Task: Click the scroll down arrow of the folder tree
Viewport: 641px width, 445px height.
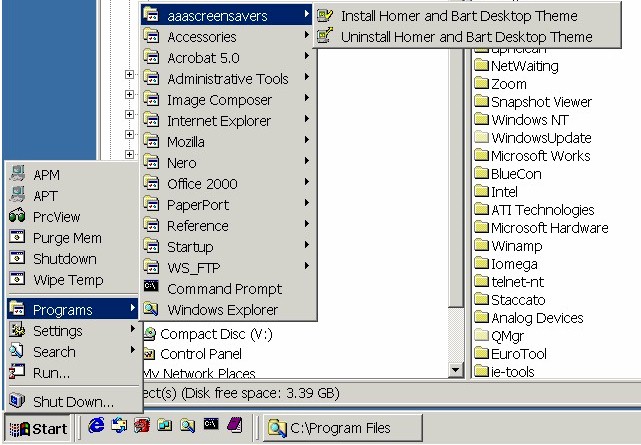Action: 455,370
